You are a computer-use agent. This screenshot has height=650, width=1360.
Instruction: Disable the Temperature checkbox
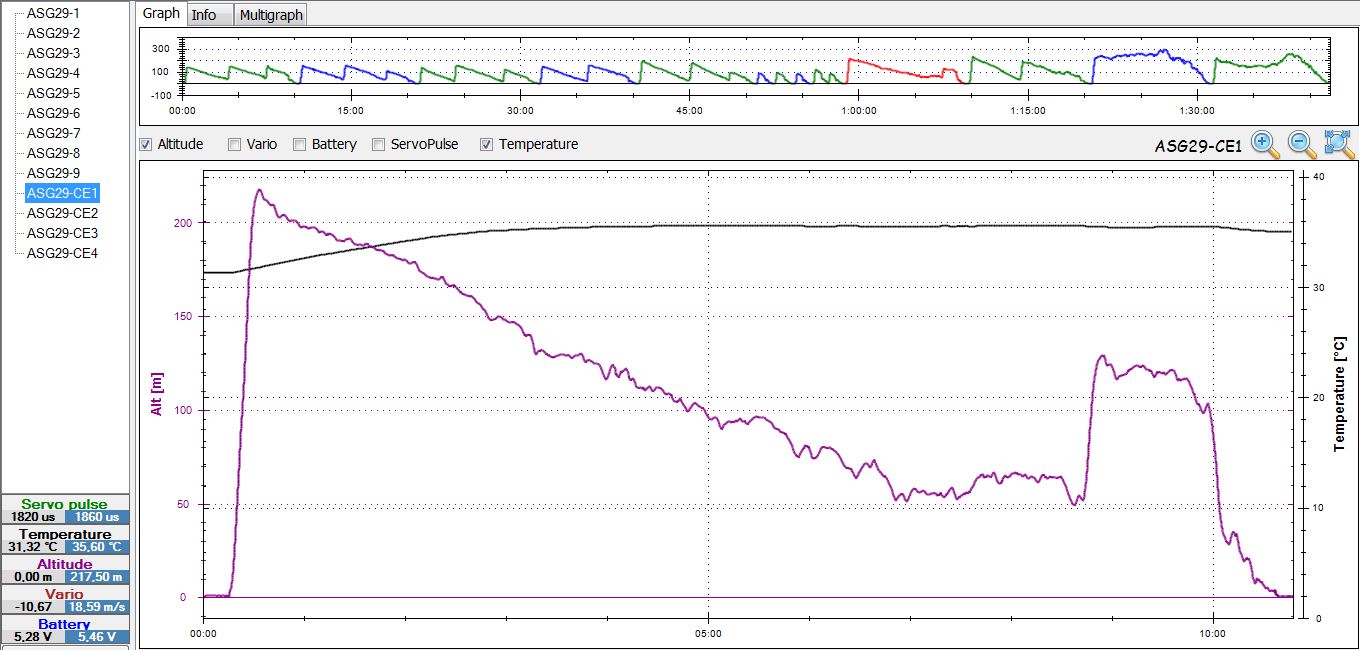pyautogui.click(x=487, y=144)
